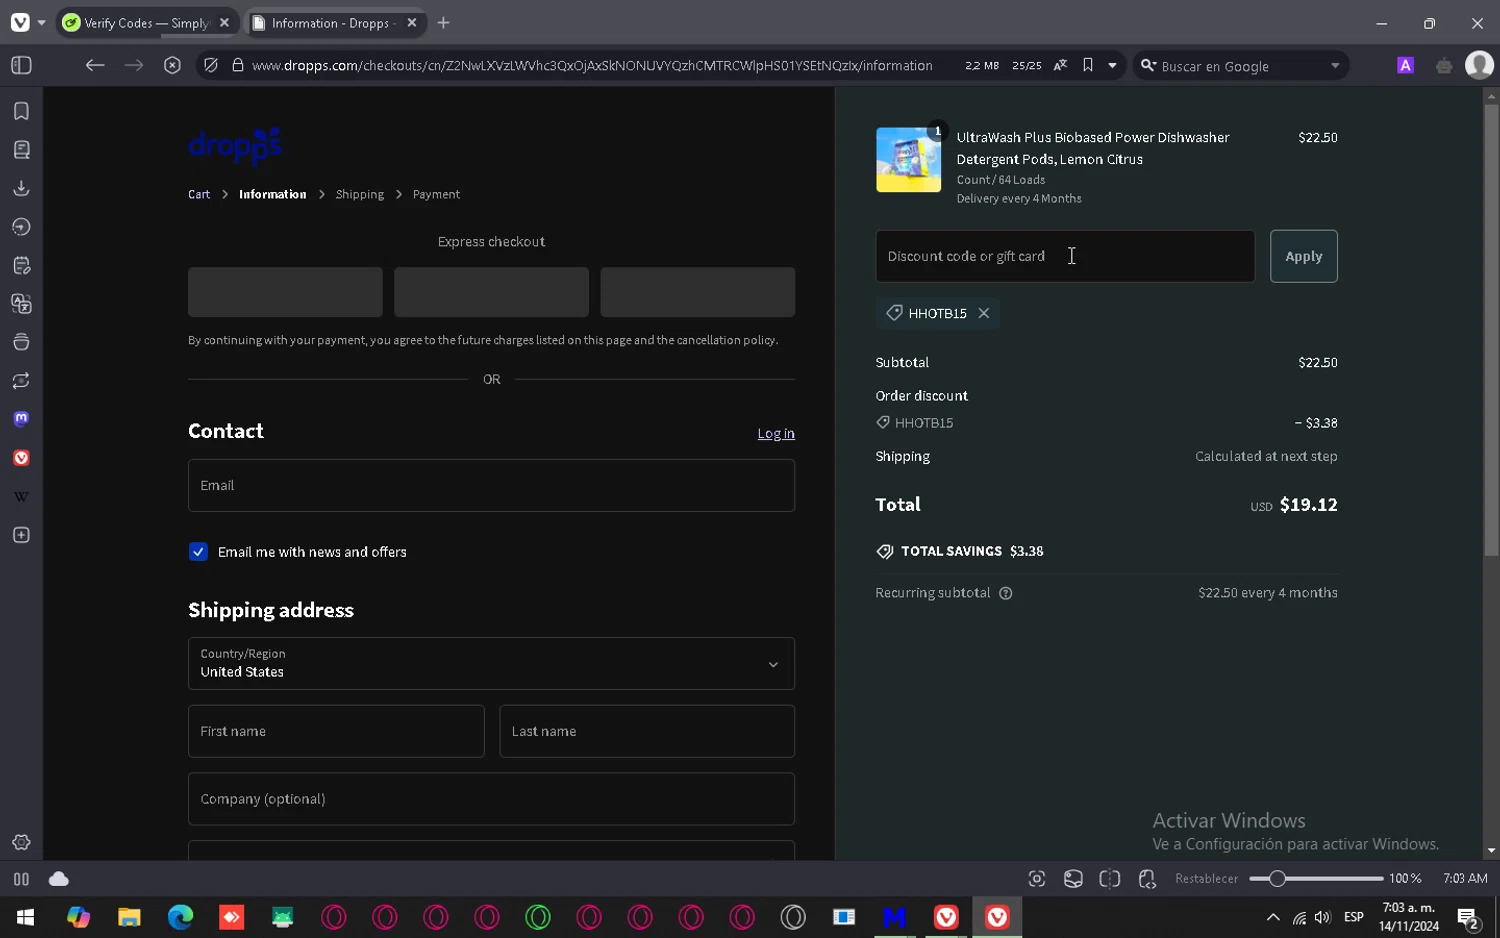Viewport: 1500px width, 938px height.
Task: Show hidden system tray icons
Action: click(1272, 917)
